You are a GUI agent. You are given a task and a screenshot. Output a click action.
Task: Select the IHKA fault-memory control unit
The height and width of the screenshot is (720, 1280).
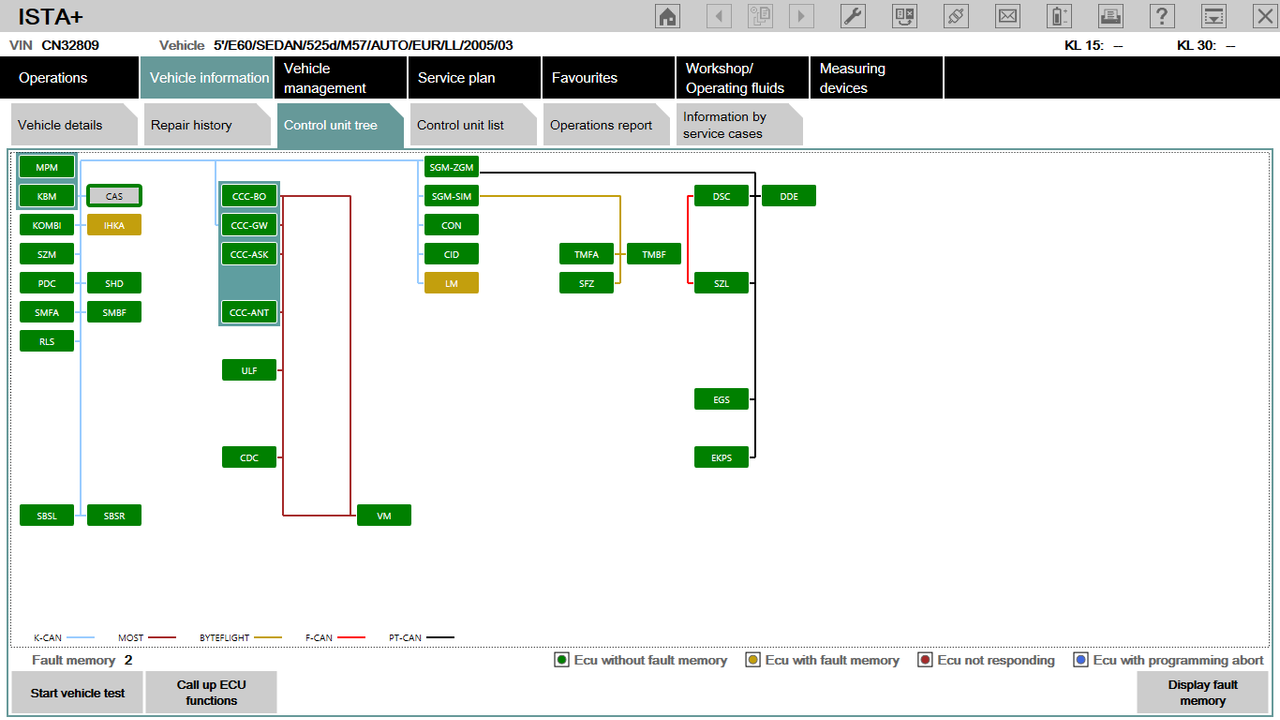(x=114, y=225)
